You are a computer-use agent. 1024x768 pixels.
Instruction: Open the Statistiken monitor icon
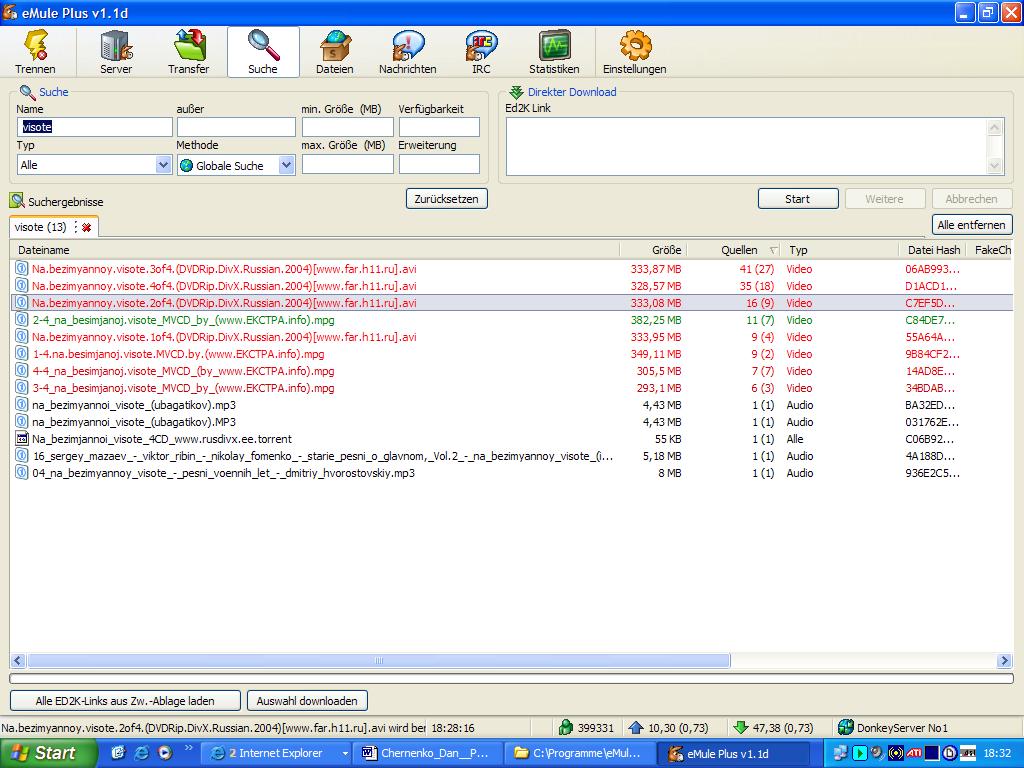[554, 52]
